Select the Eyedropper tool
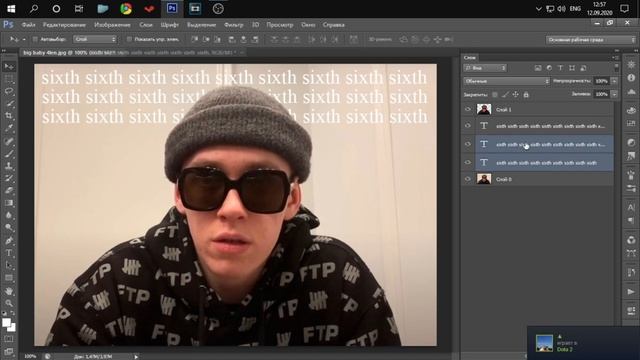Screen dimensions: 640x360 (x=9, y=128)
